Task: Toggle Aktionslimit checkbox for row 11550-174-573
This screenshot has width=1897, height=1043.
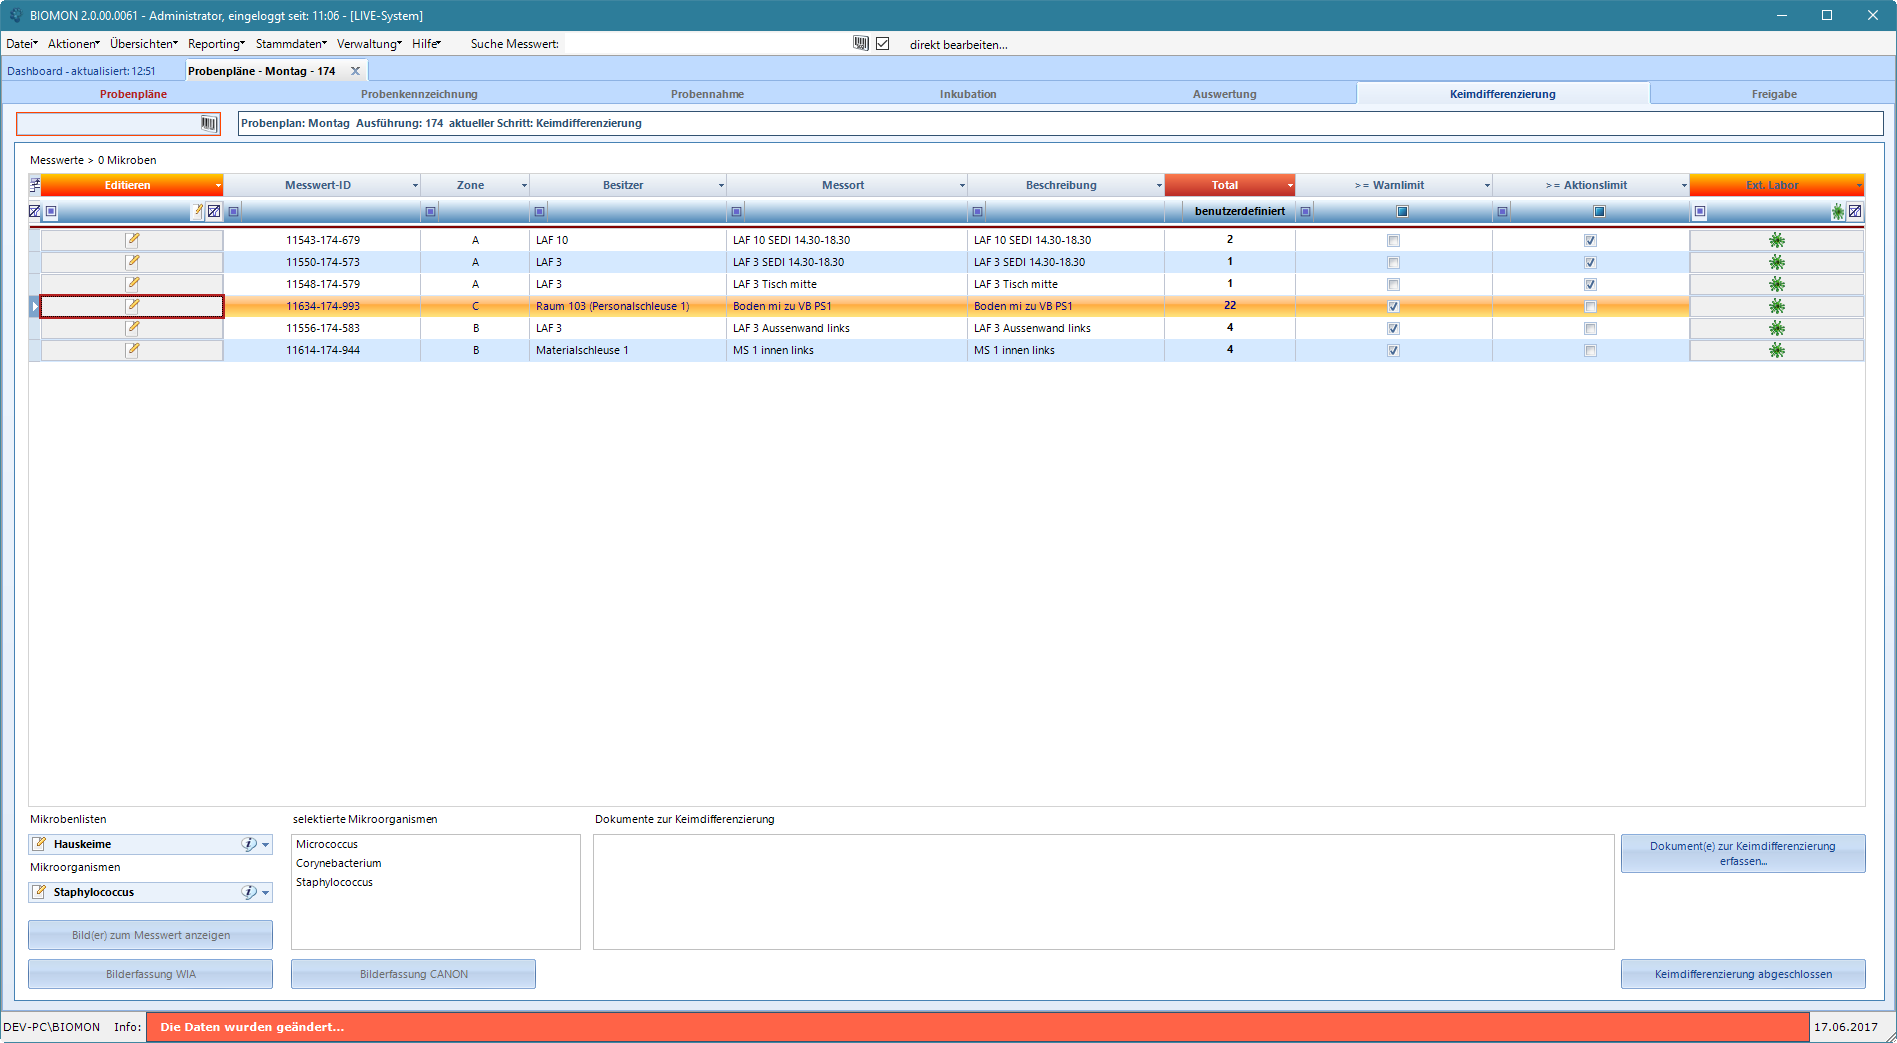Action: click(1590, 263)
